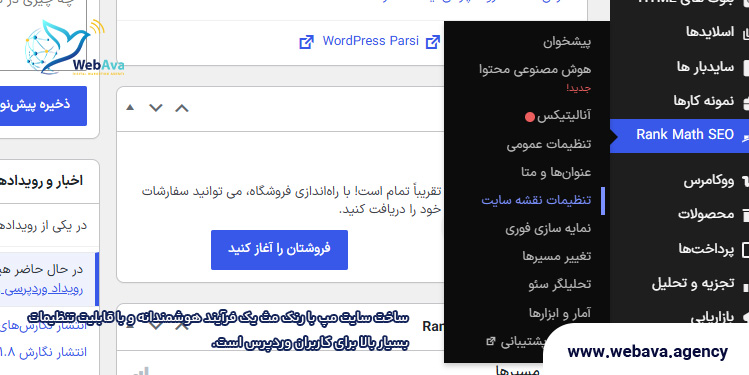Open WordPress Parsi external link
This screenshot has width=749, height=375.
[370, 41]
